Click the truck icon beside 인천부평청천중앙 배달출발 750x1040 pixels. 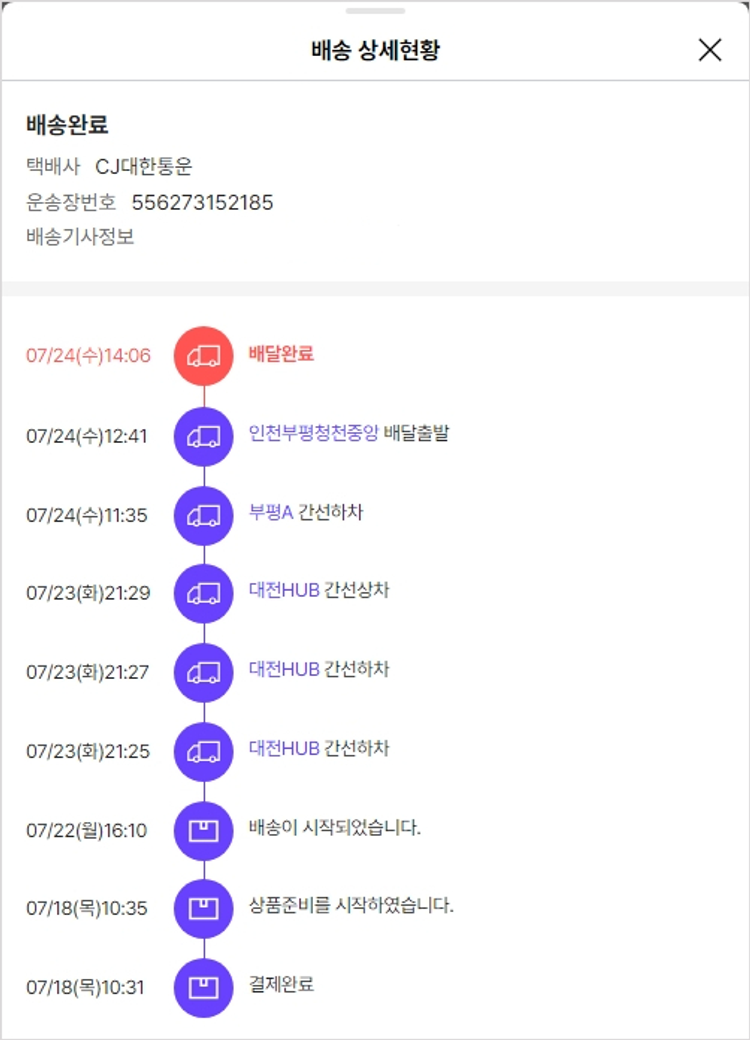[204, 436]
